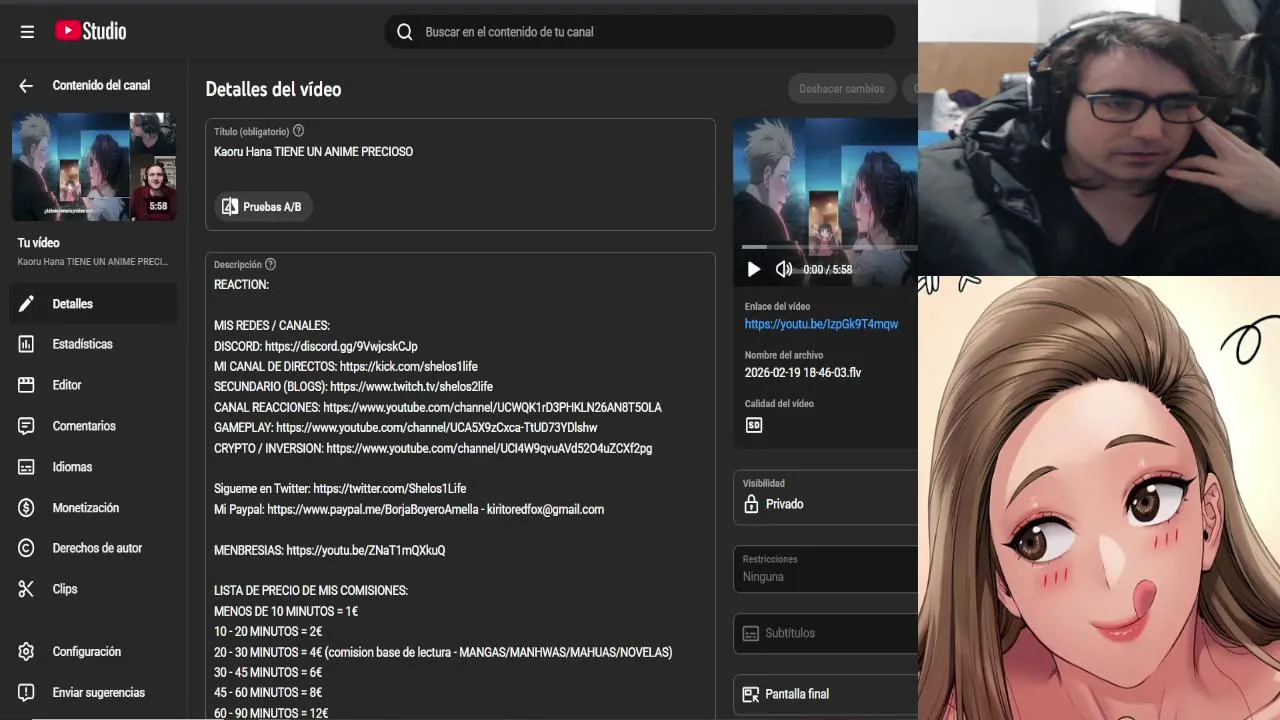This screenshot has width=1280, height=720.
Task: Click the sidebar video thumbnail
Action: pyautogui.click(x=94, y=167)
